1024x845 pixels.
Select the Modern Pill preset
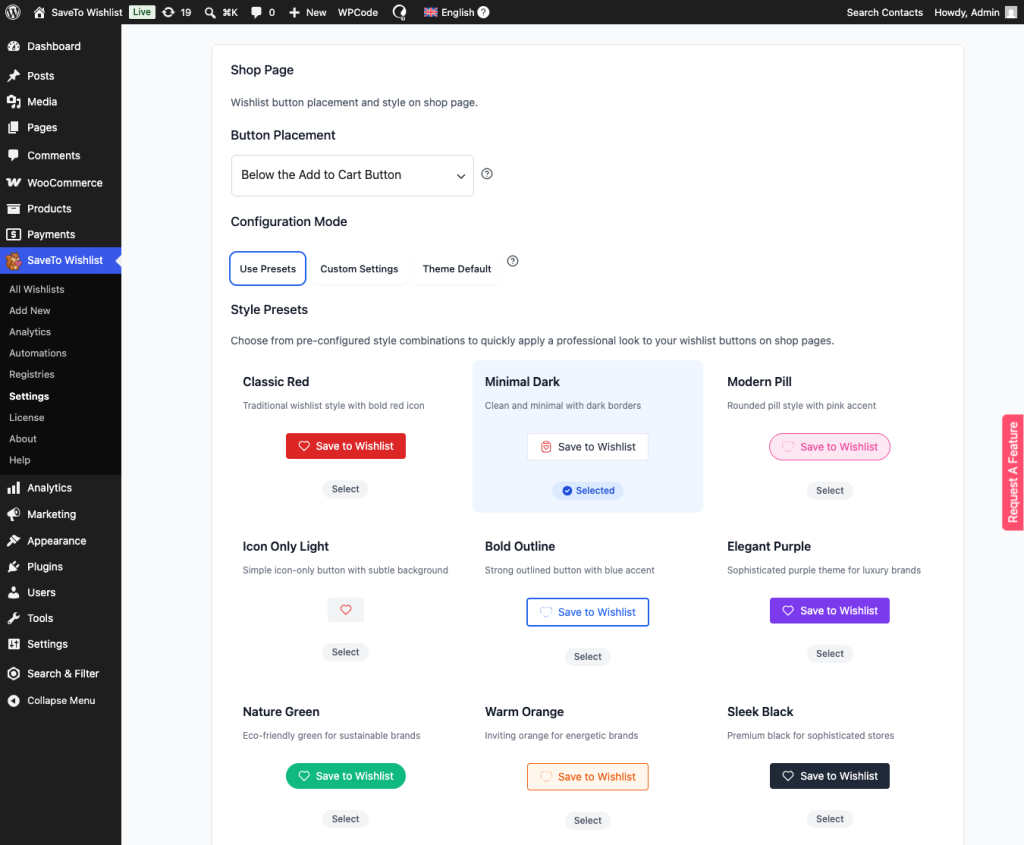829,490
